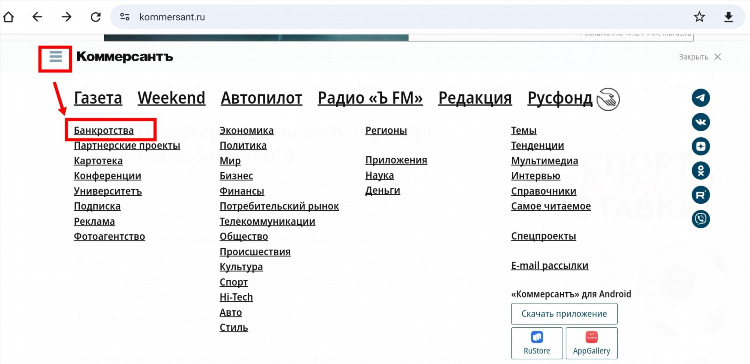Click the RuStore download button
Viewport: 750px width, 364px height.
point(537,343)
